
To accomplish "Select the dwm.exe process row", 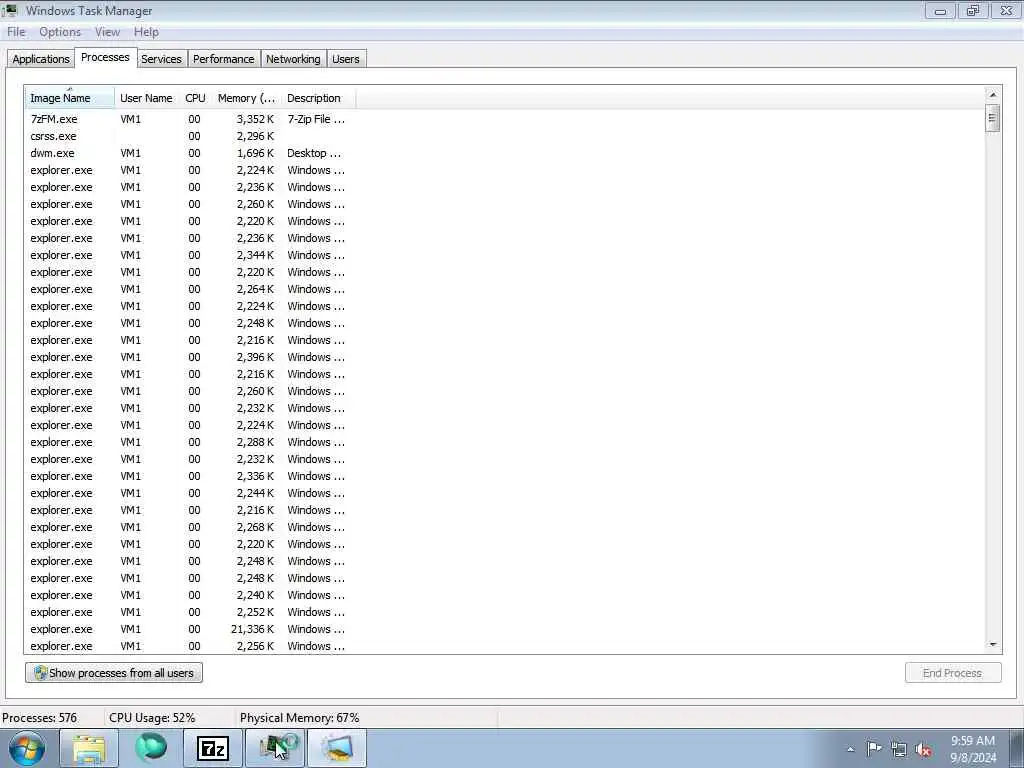I will point(188,153).
